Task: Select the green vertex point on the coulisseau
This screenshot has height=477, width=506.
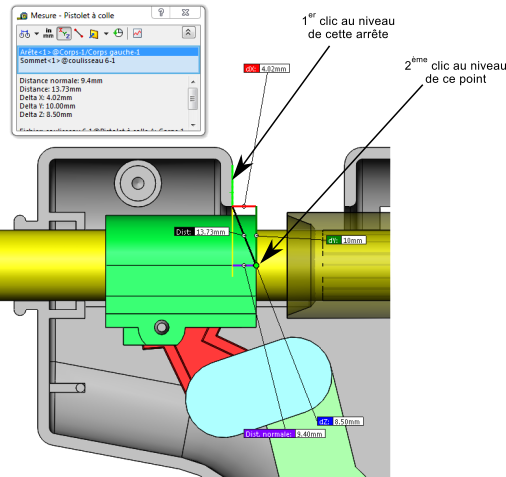Action: click(256, 266)
